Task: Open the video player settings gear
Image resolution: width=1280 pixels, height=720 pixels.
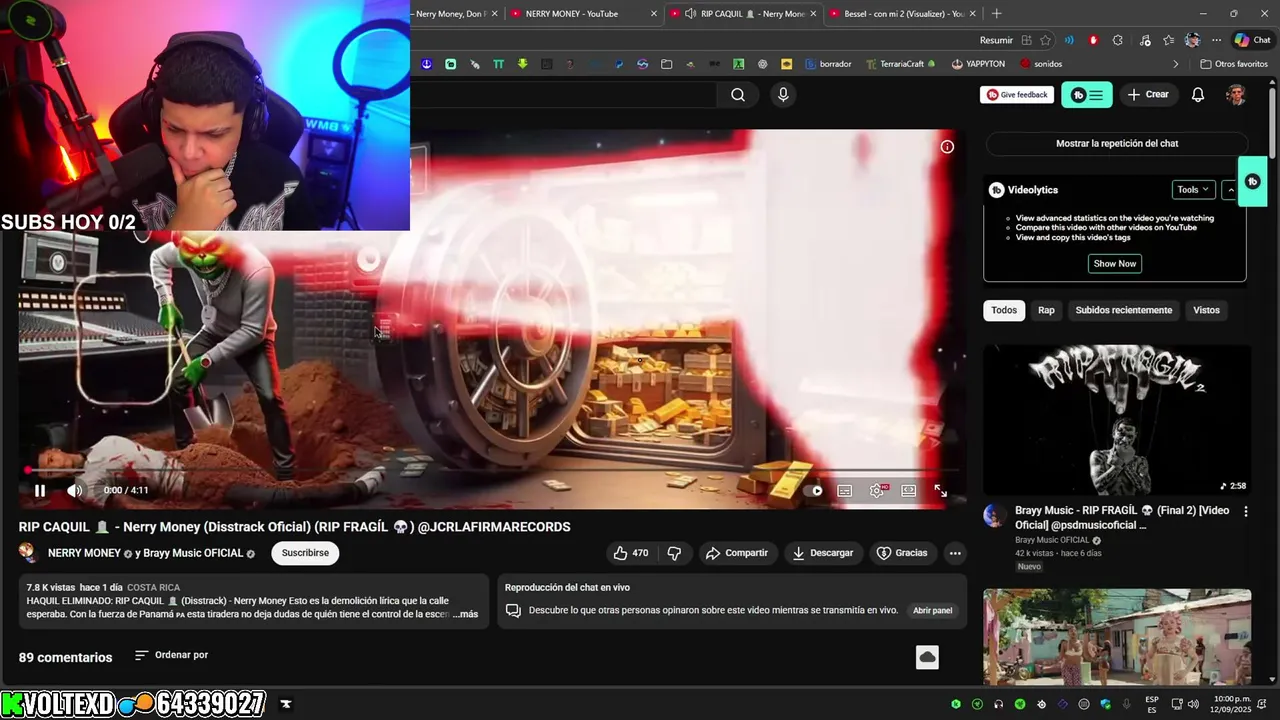Action: (877, 490)
